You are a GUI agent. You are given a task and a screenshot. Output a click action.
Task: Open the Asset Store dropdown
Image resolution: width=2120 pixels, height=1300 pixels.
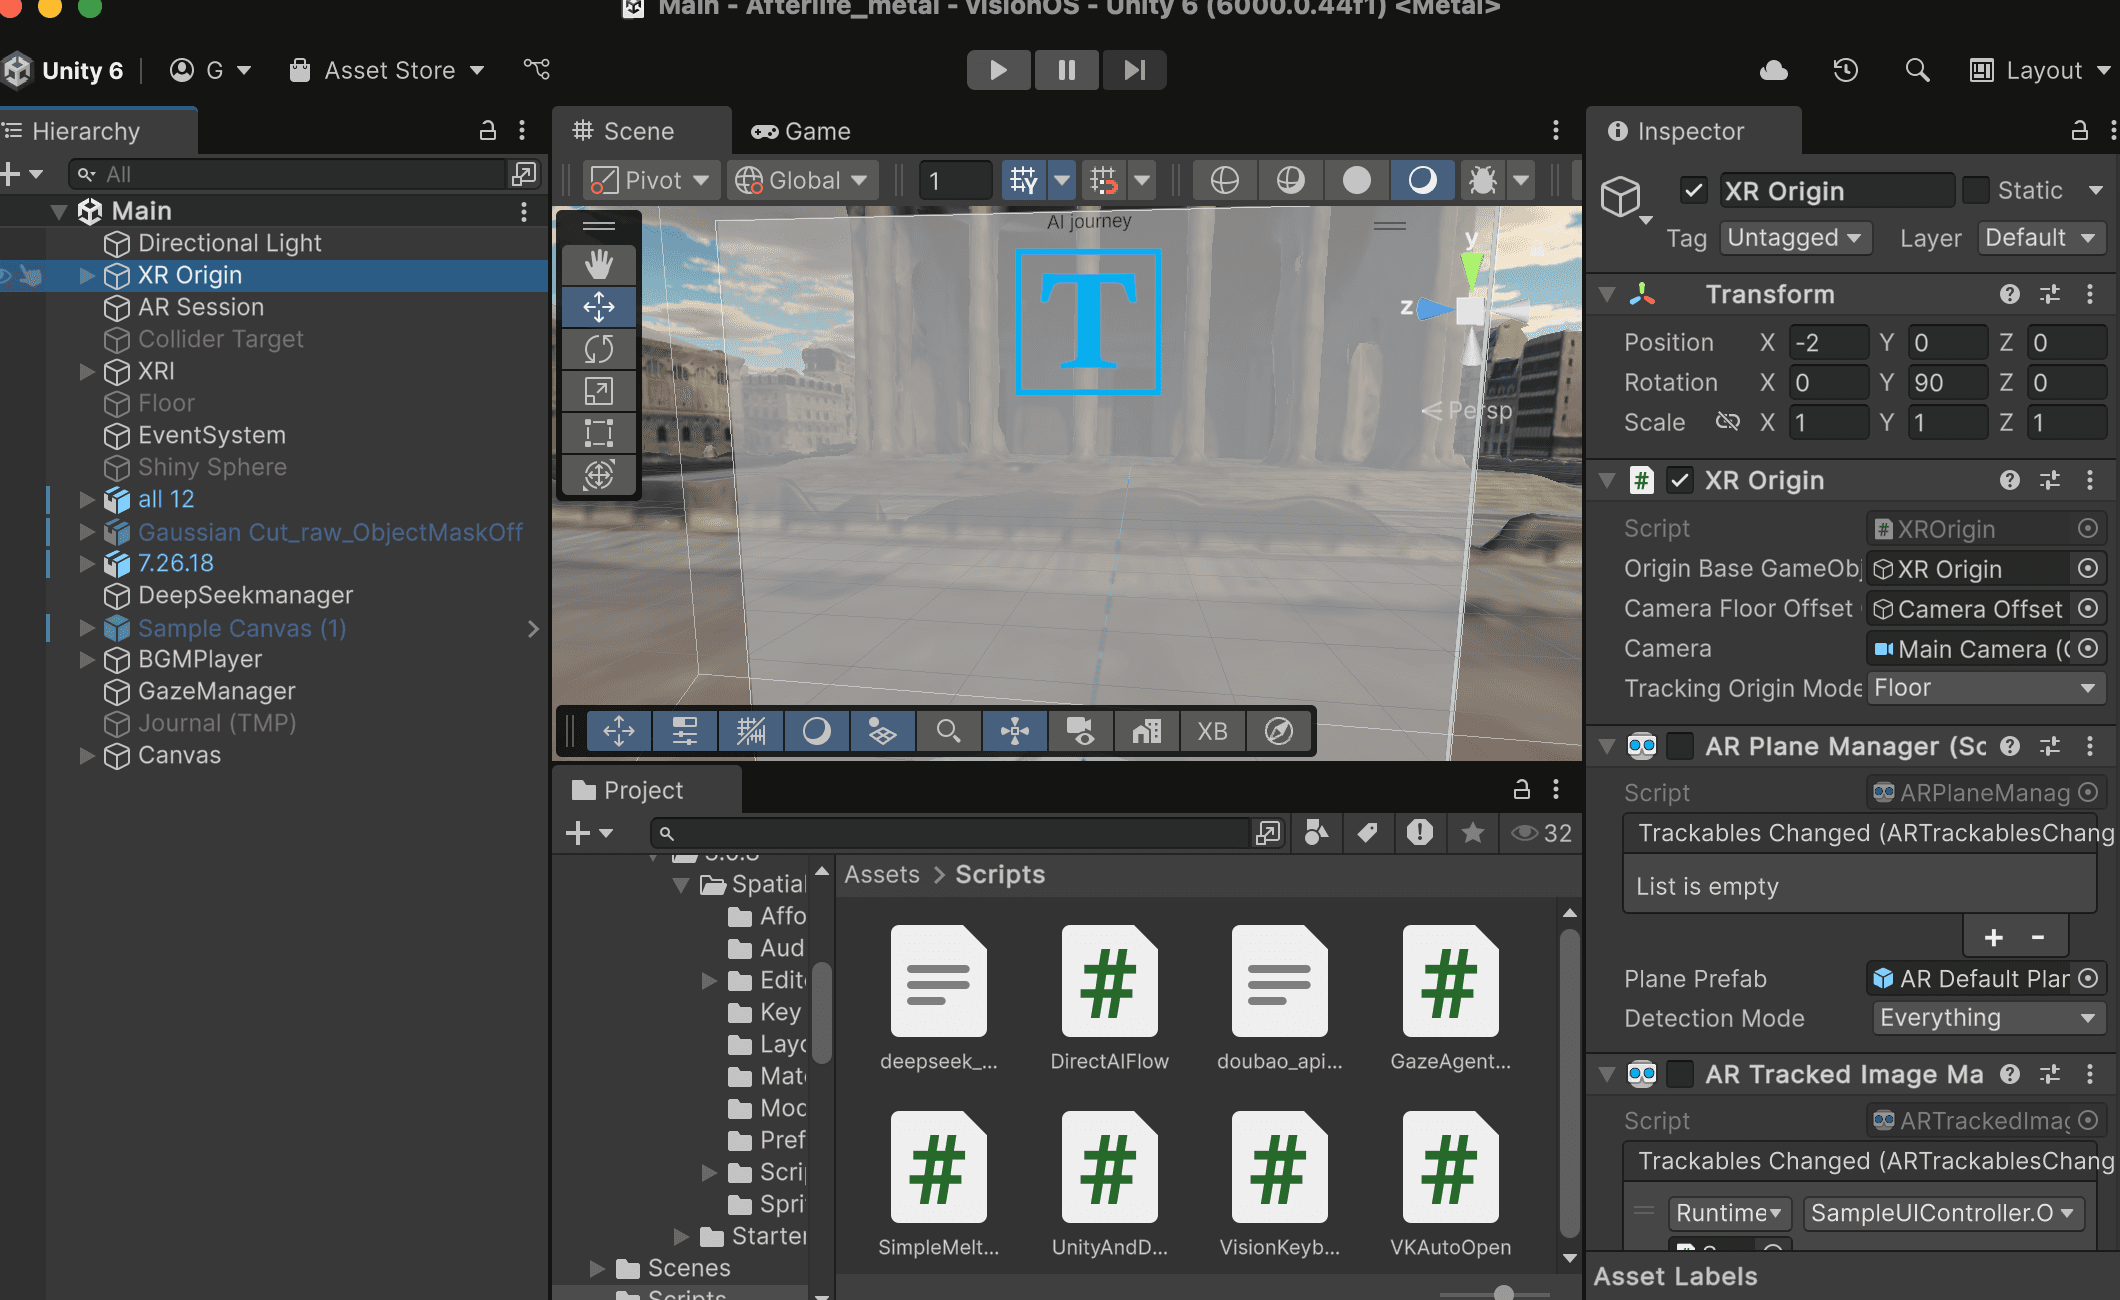[387, 70]
